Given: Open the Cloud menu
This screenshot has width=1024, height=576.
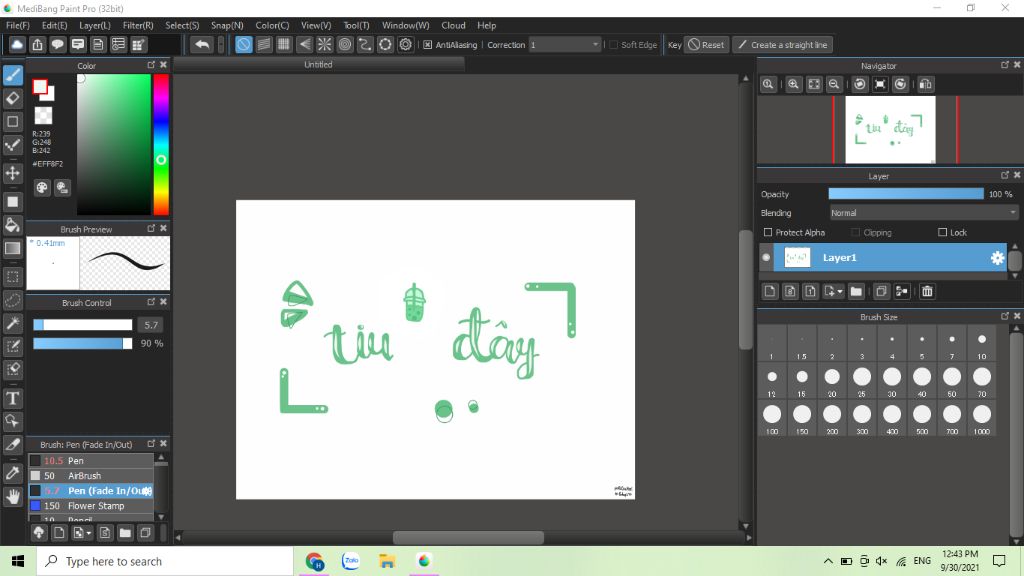Looking at the screenshot, I should (453, 25).
